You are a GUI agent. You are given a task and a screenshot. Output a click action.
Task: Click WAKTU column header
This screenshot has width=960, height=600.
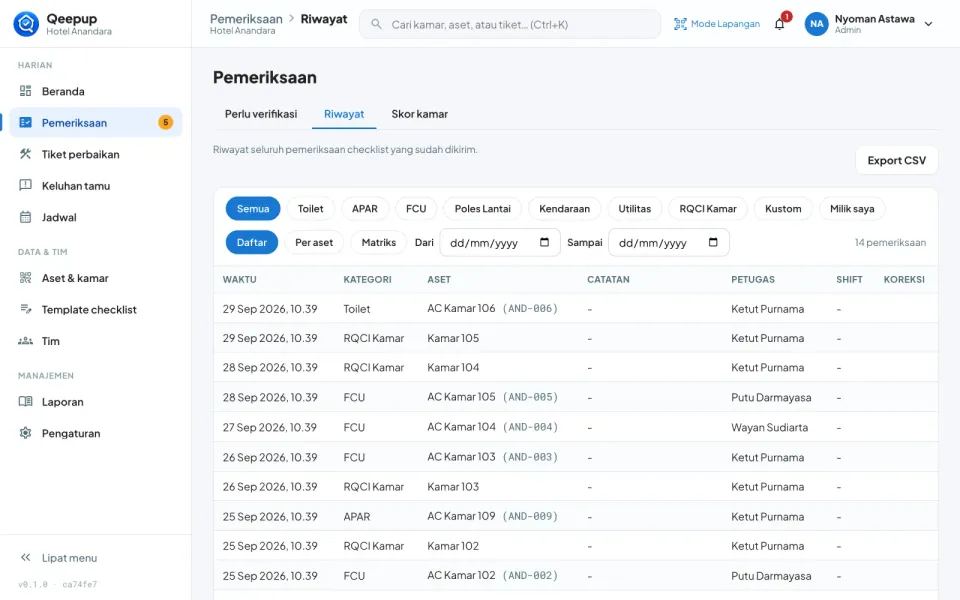(239, 279)
